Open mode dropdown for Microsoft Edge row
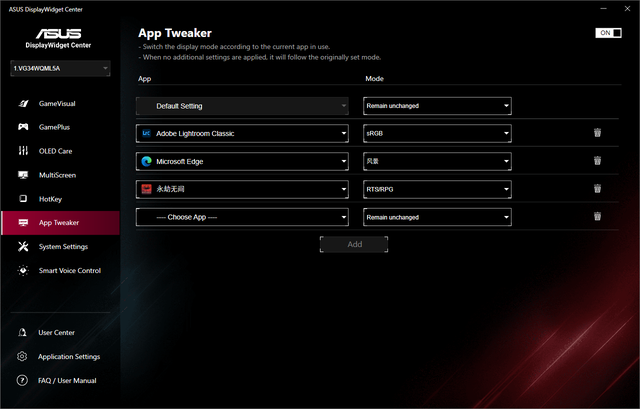This screenshot has height=409, width=640. tap(437, 161)
